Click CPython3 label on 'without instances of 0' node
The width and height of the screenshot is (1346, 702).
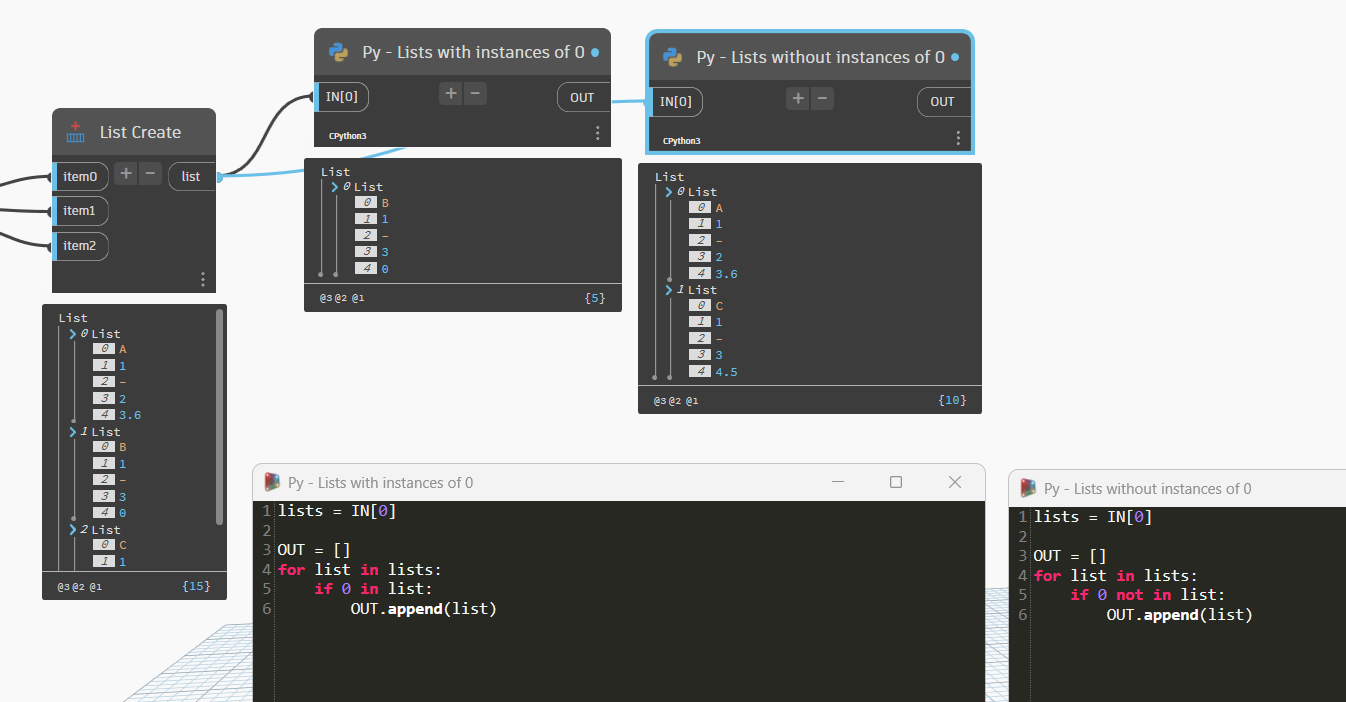(x=681, y=140)
